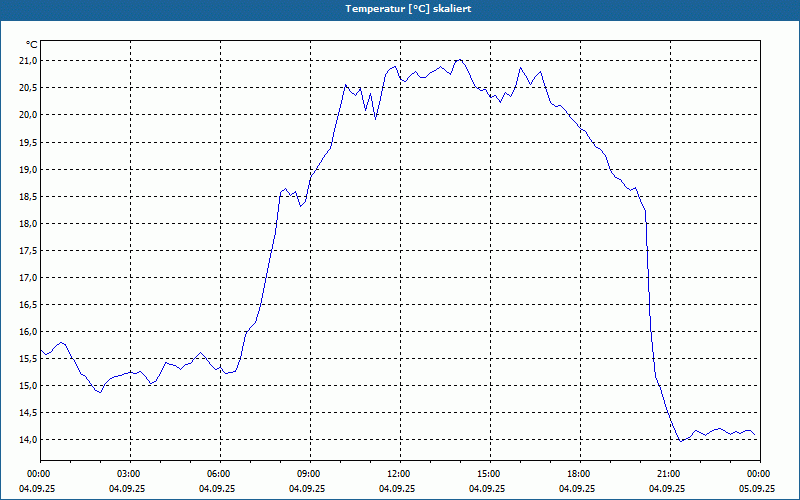Select the 20,0 y-axis label

(x=28, y=115)
